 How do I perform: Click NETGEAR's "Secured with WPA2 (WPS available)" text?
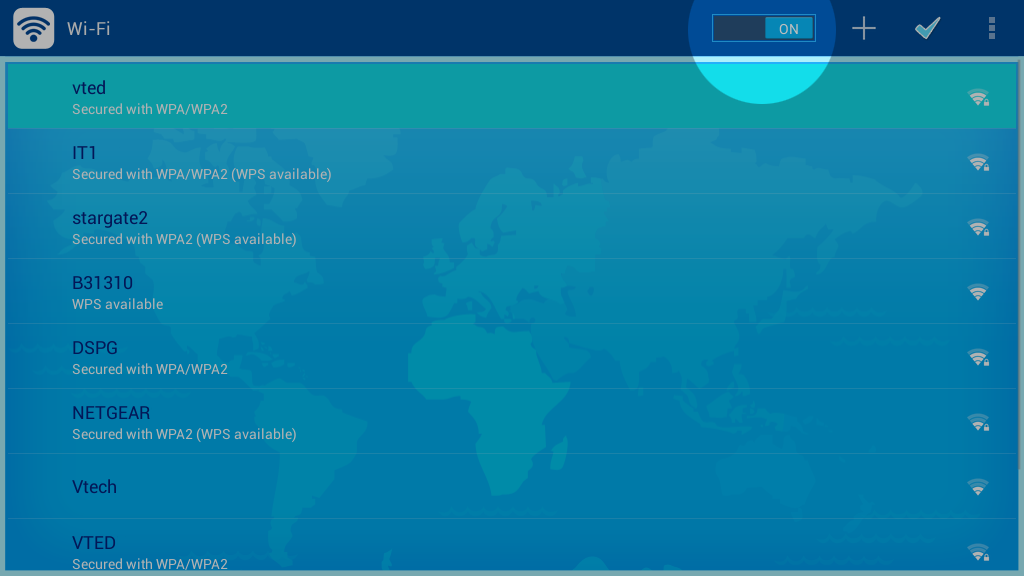184,434
